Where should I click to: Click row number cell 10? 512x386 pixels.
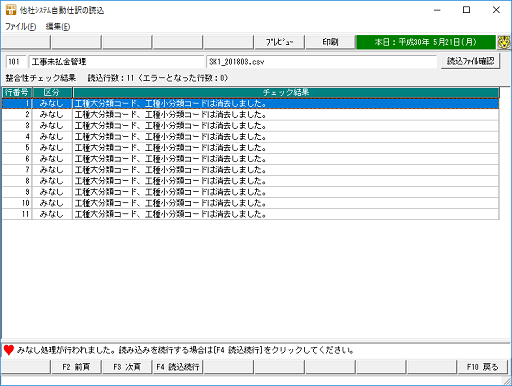(x=17, y=203)
